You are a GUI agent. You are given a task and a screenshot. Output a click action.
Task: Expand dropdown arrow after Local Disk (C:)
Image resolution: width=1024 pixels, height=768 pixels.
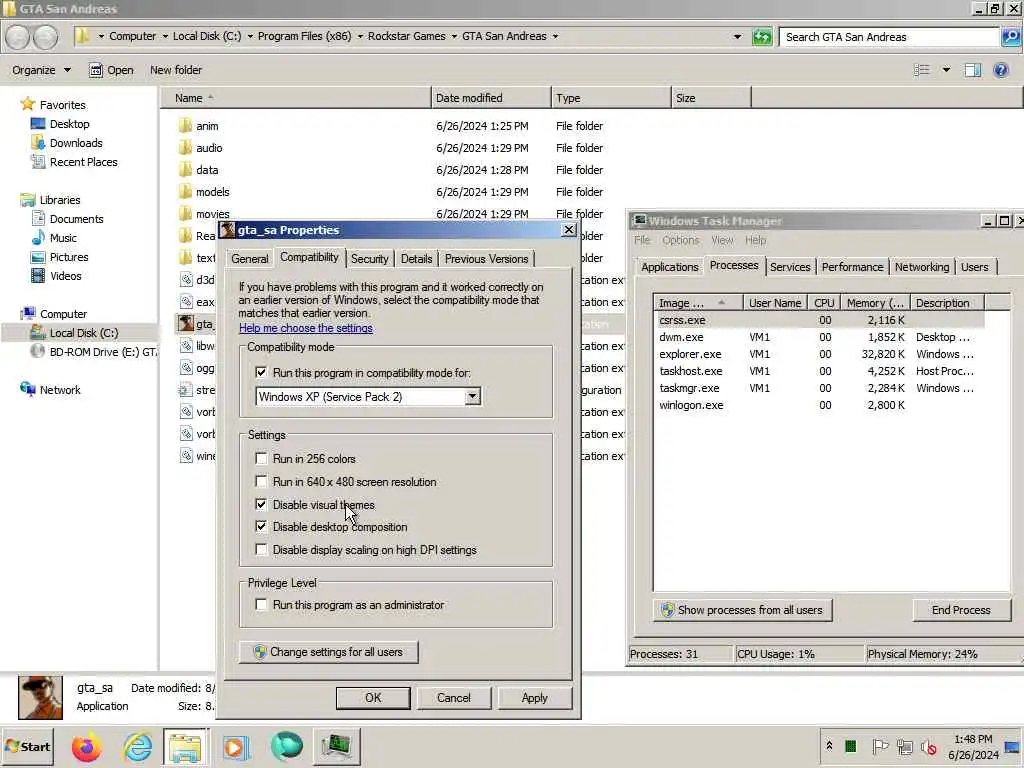[250, 37]
